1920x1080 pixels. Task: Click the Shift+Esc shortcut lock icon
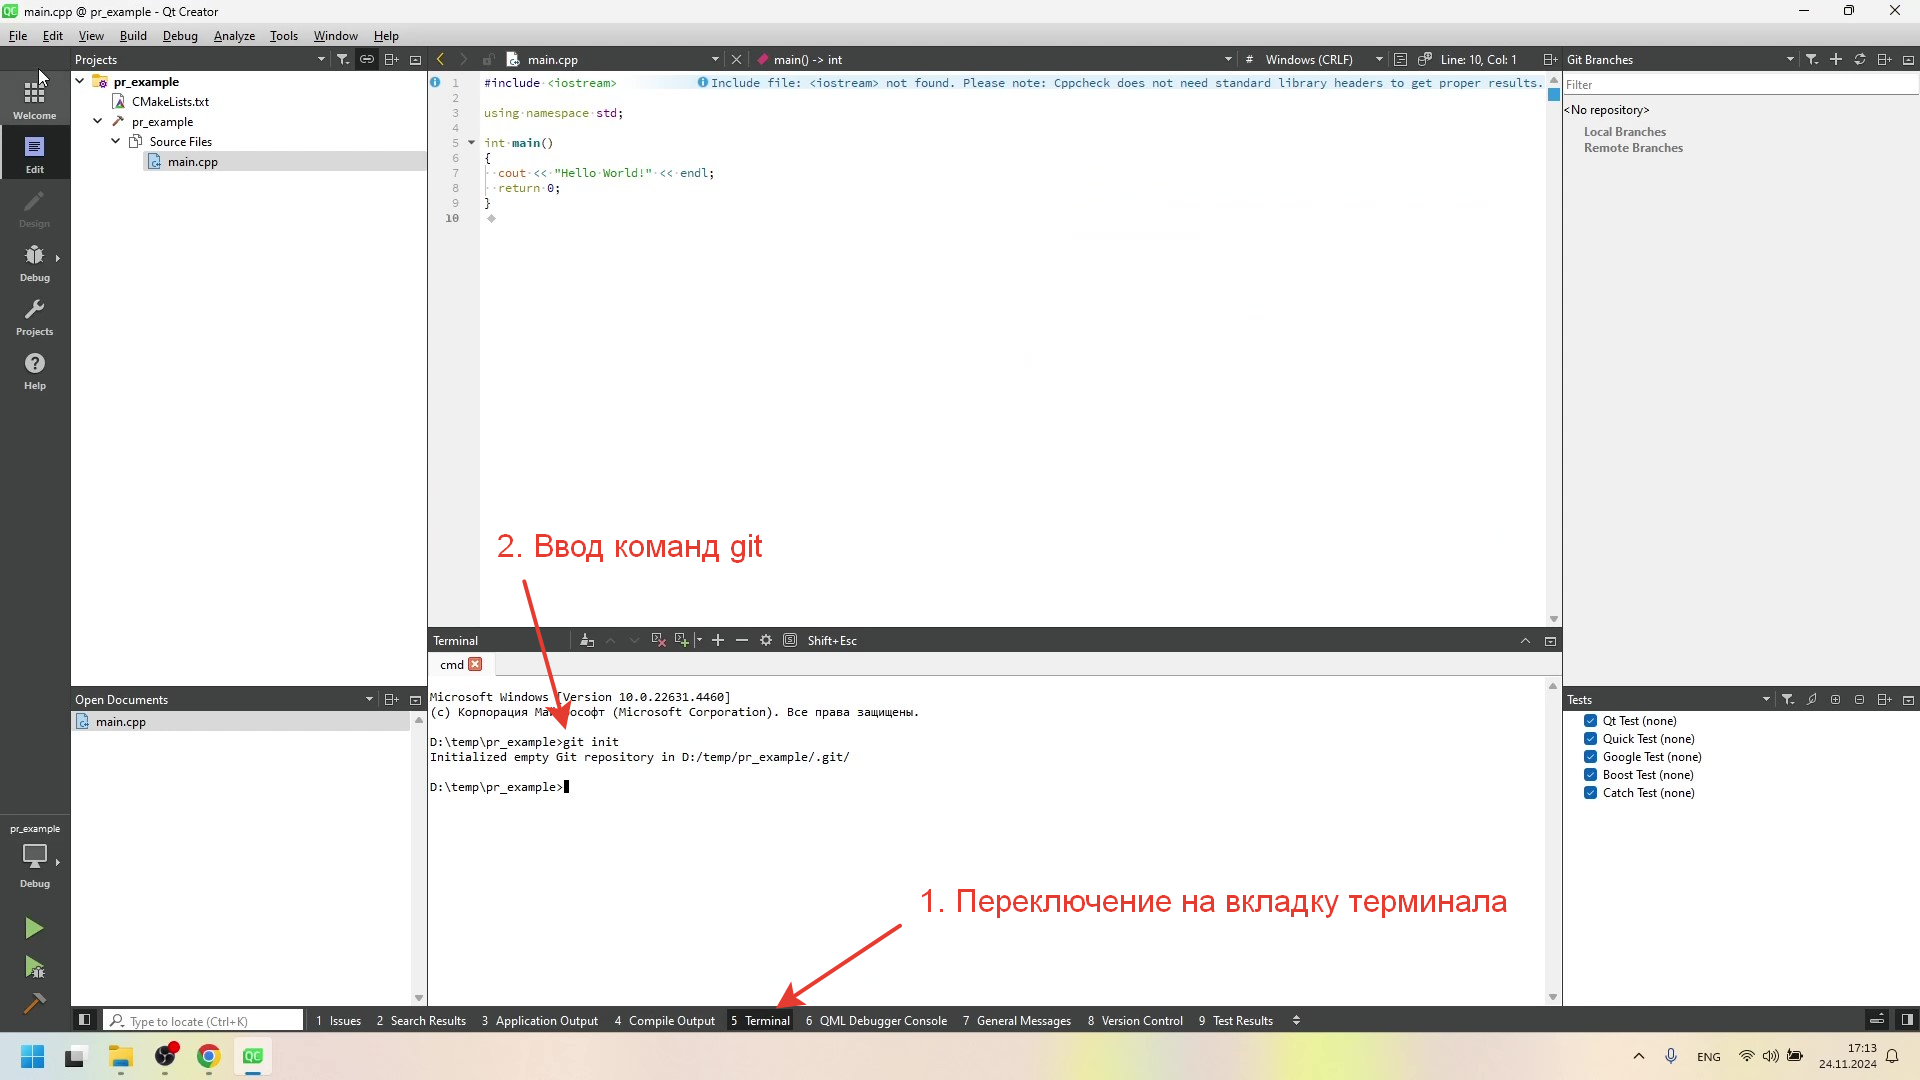point(790,640)
